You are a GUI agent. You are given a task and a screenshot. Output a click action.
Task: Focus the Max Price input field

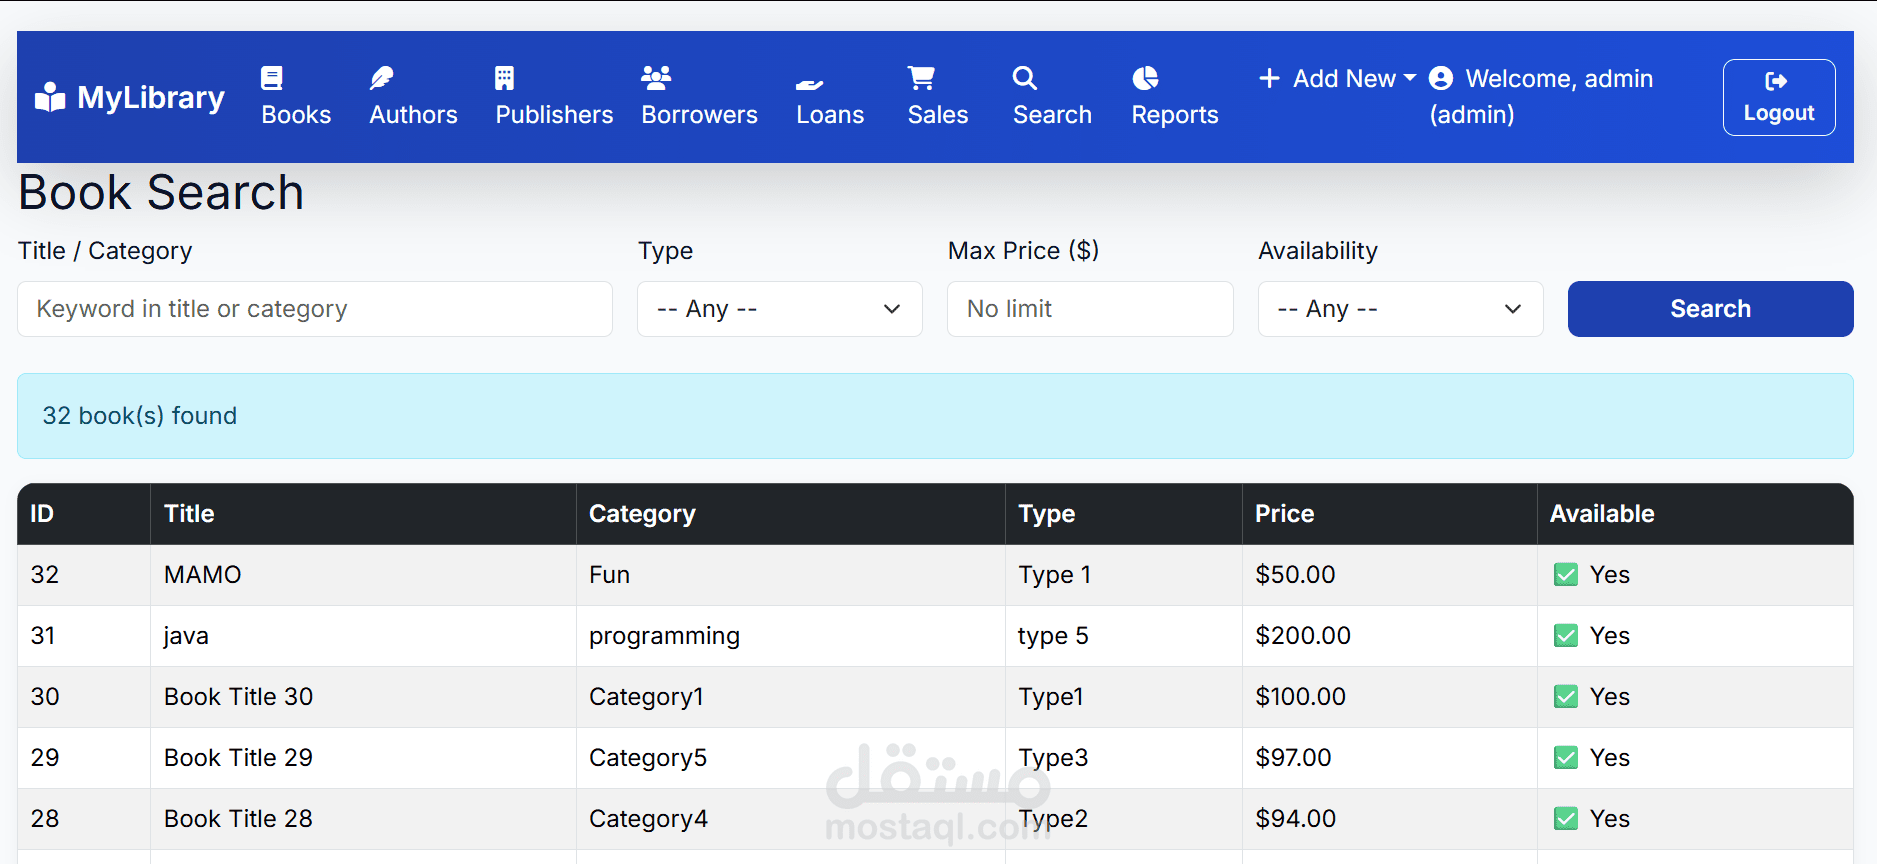pos(1090,309)
